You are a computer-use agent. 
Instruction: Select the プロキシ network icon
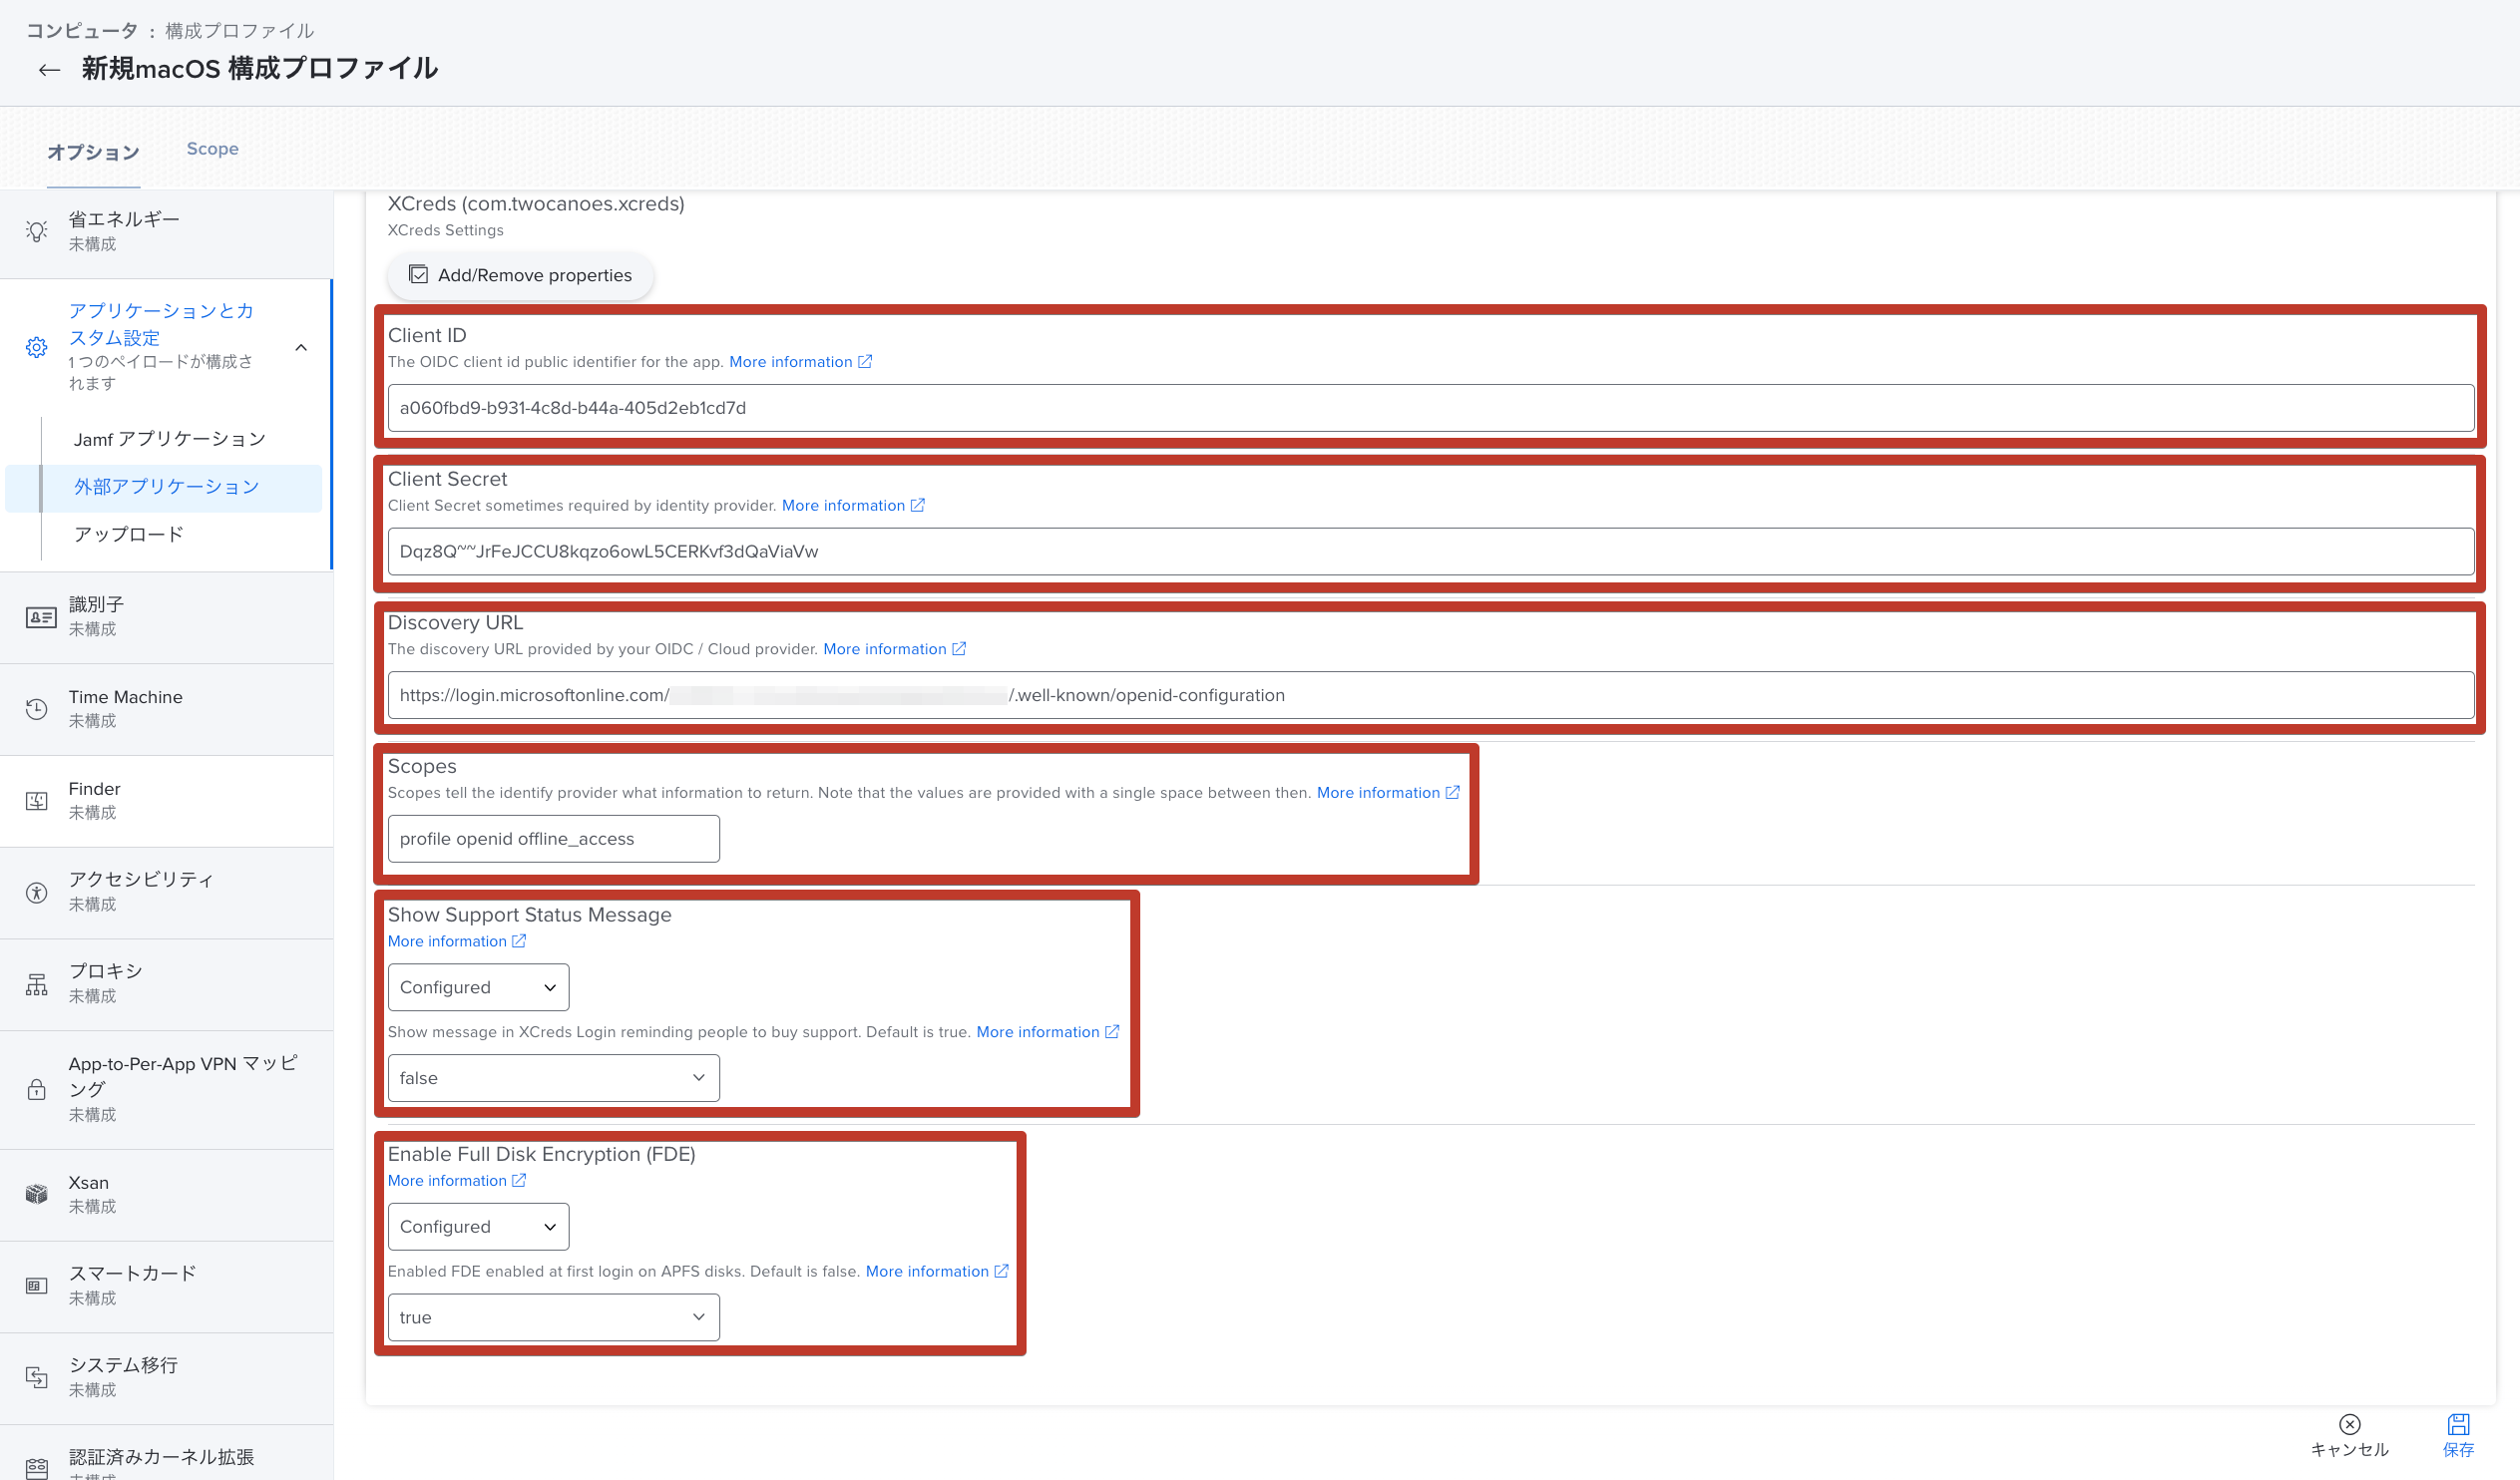[37, 984]
